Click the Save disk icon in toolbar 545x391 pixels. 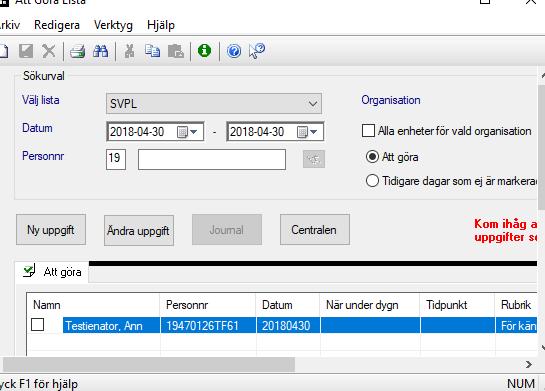(26, 51)
